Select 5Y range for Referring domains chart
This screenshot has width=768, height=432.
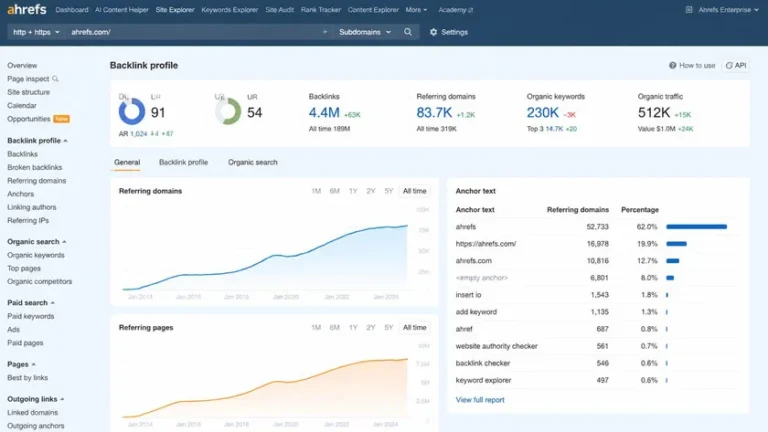[x=389, y=191]
